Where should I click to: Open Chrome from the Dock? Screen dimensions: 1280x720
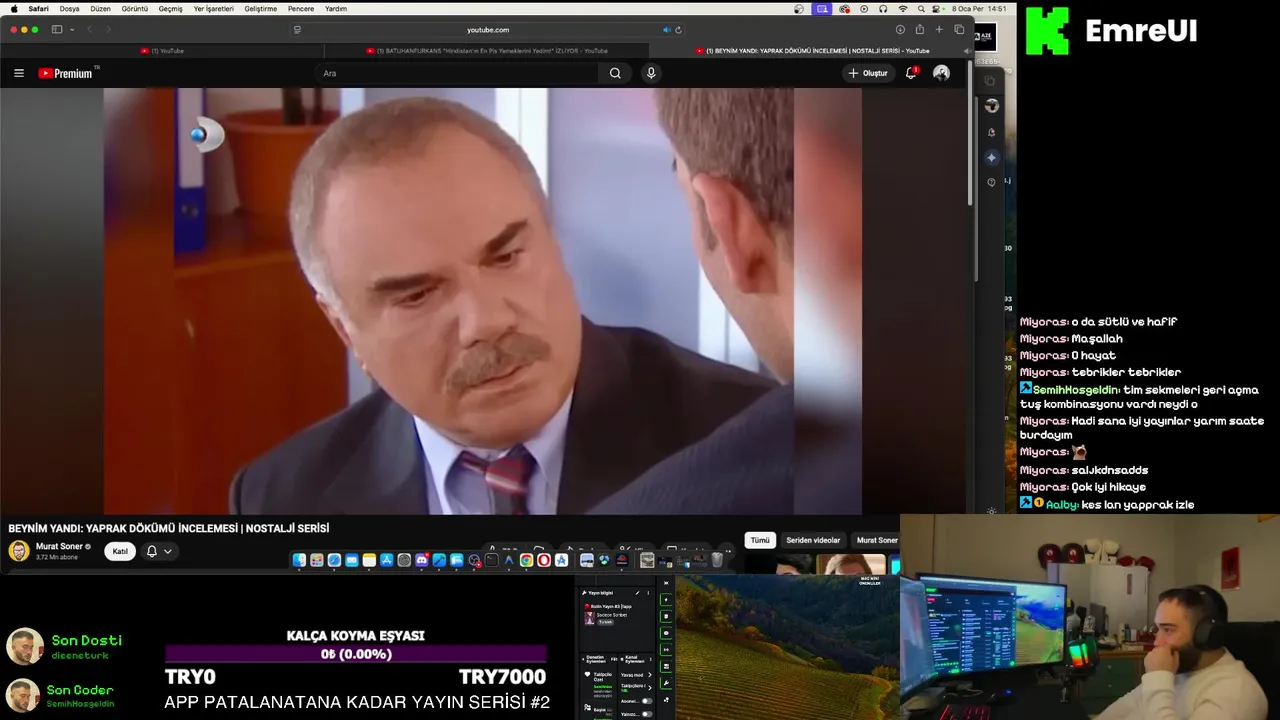click(x=526, y=560)
